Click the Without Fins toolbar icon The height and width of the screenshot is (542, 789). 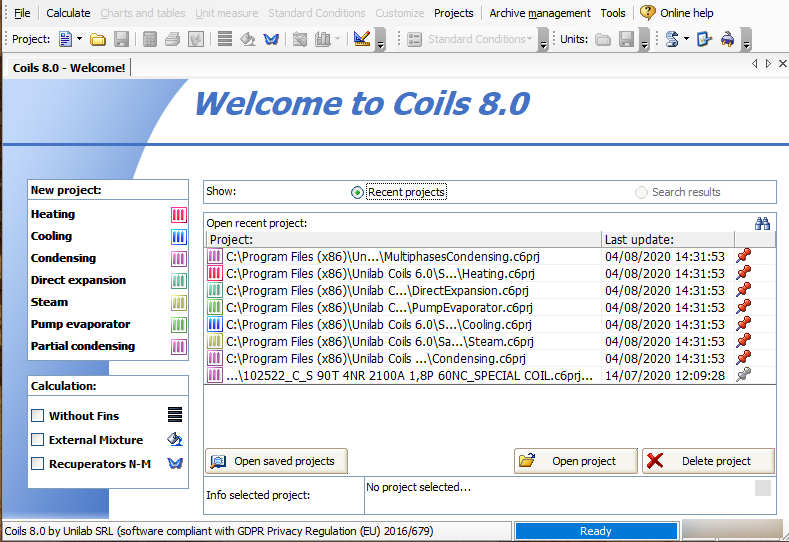[225, 39]
